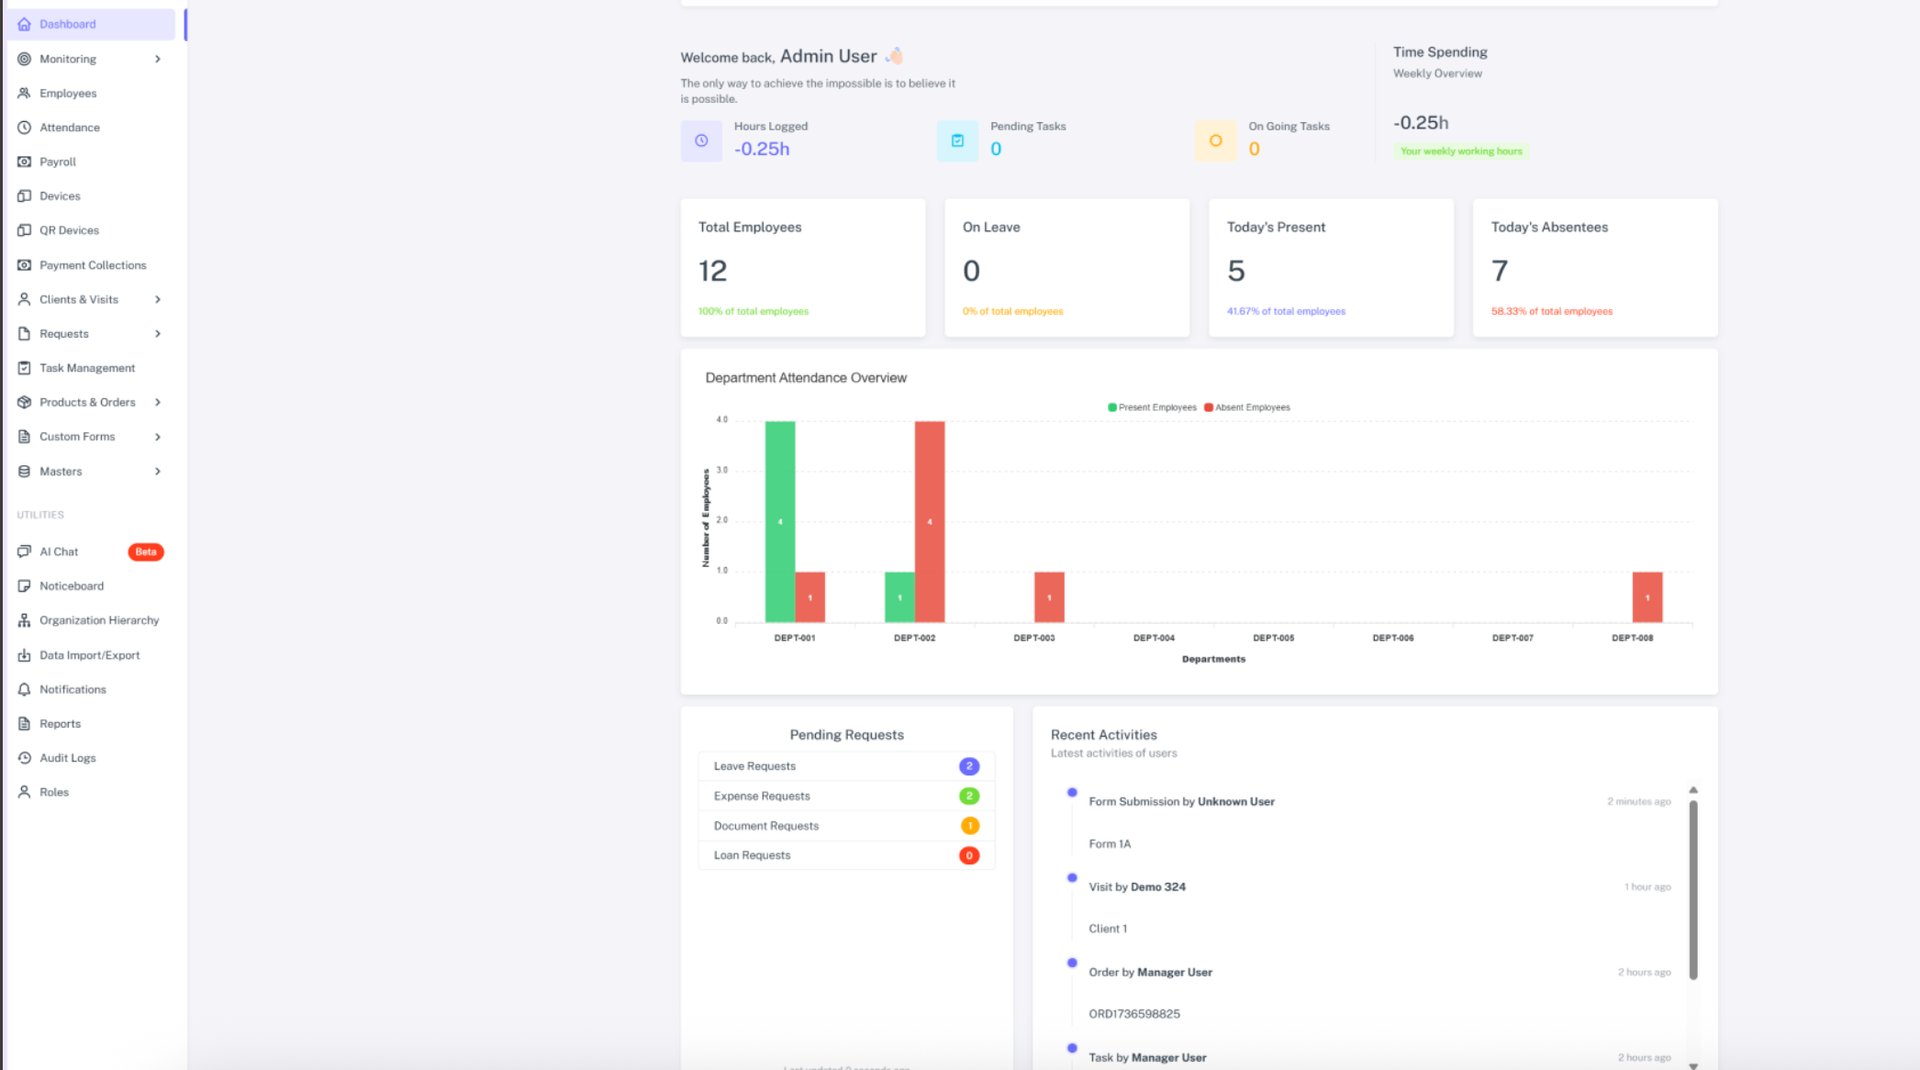Click Recent Activities scroll up arrow
The width and height of the screenshot is (1920, 1070).
pyautogui.click(x=1693, y=790)
